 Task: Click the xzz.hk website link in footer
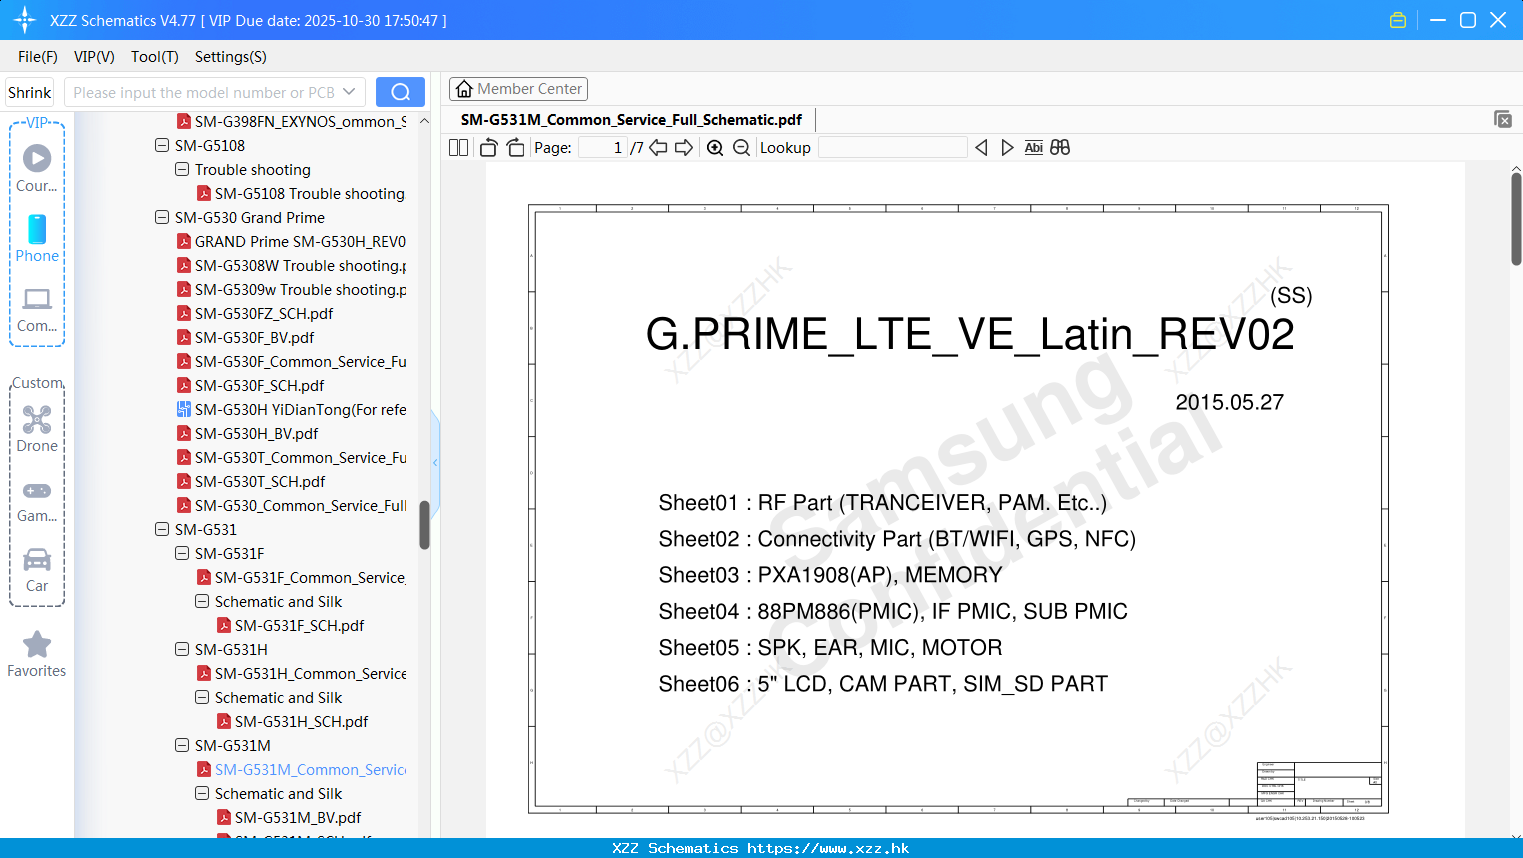pos(828,848)
